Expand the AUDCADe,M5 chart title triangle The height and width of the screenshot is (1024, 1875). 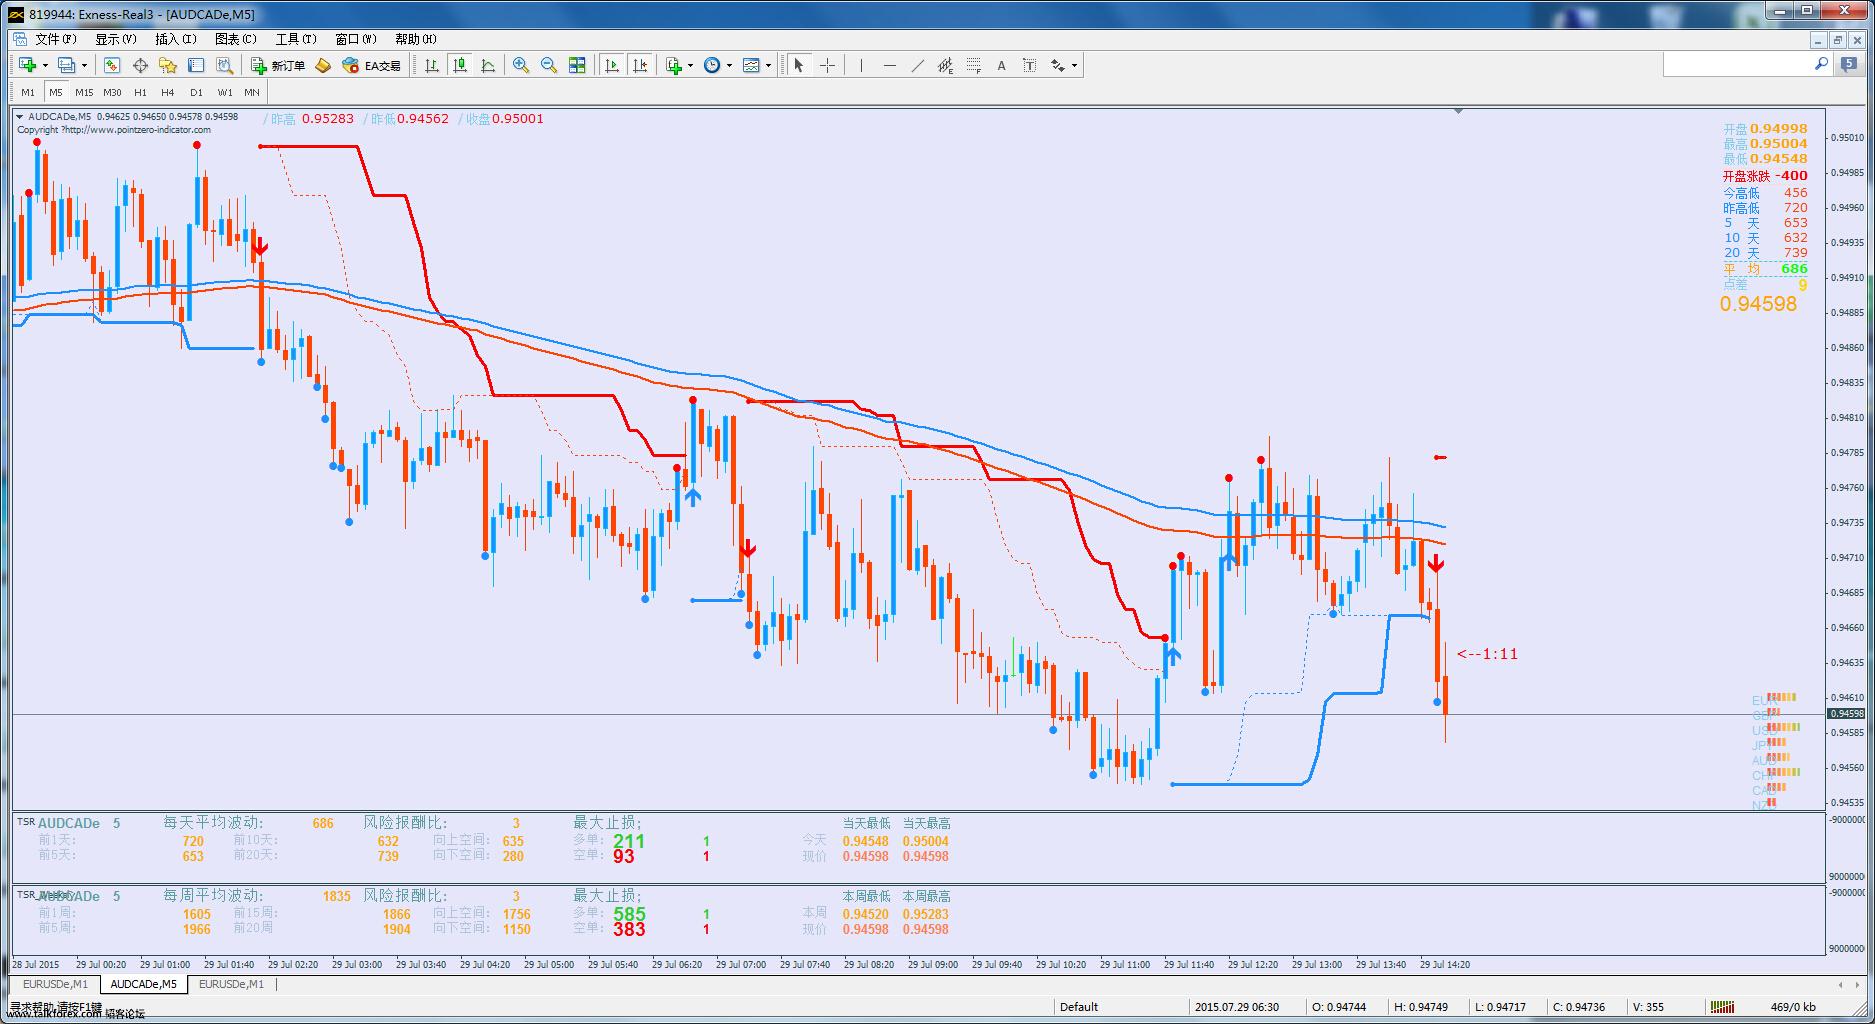20,117
